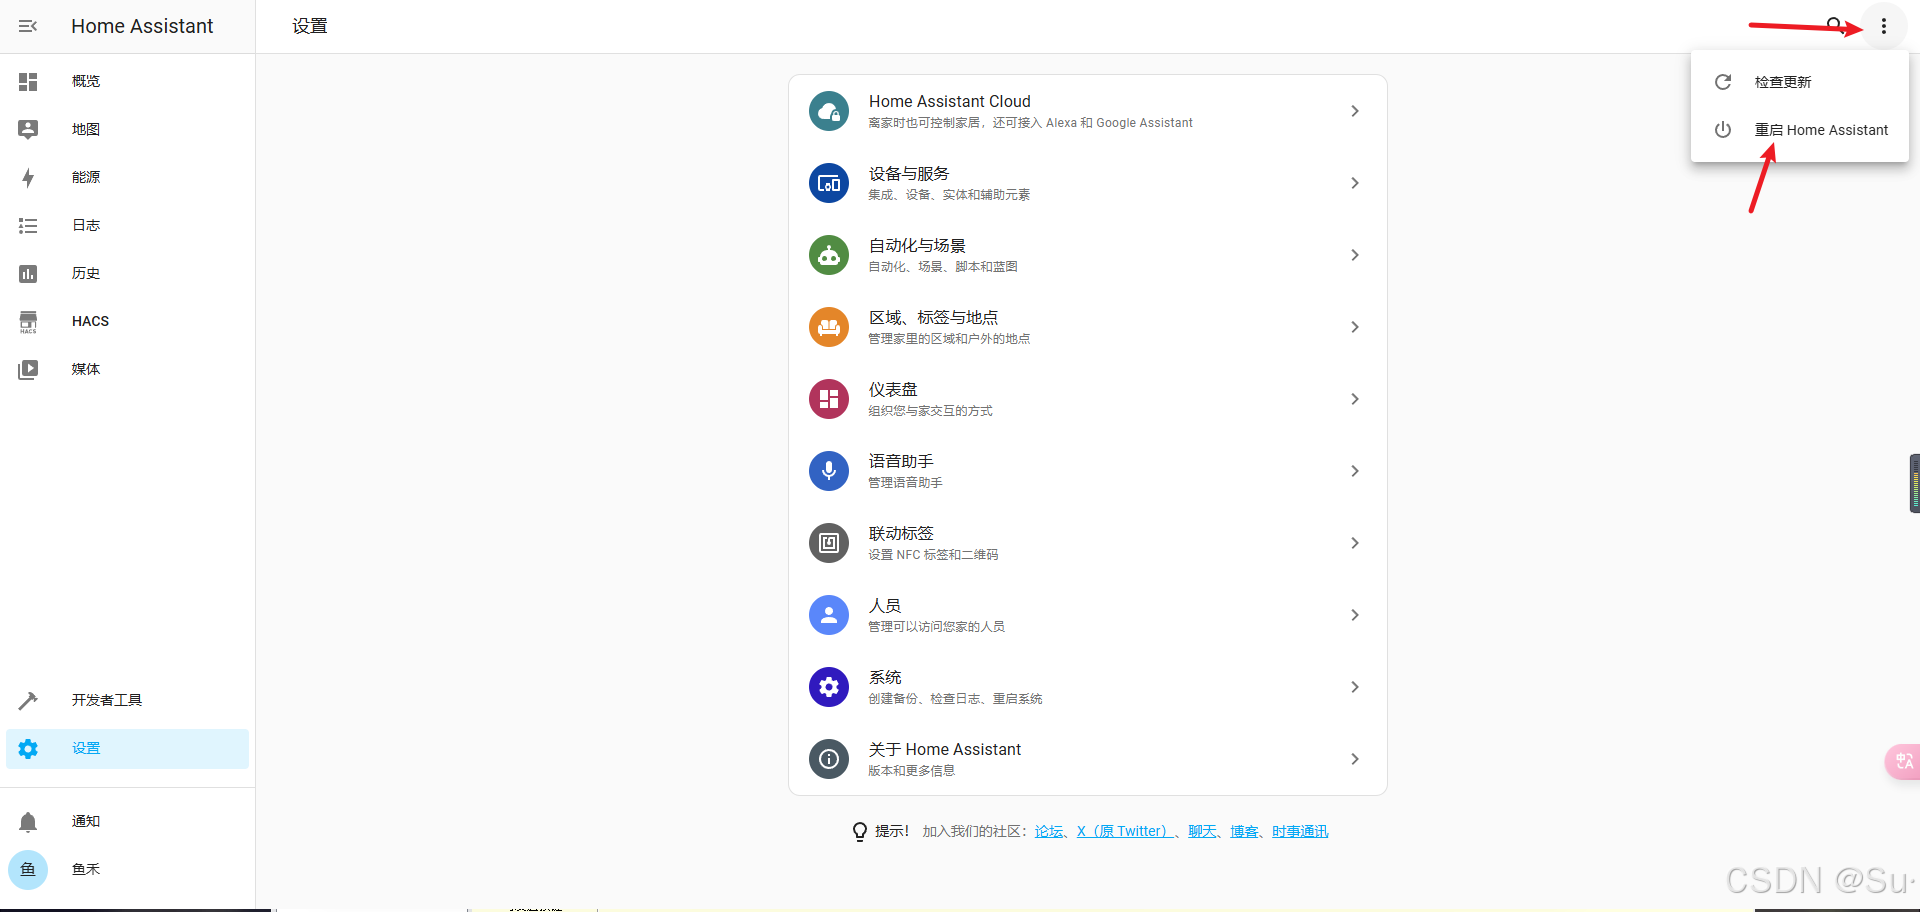The image size is (1920, 912).
Task: Open the 论坛 community link
Action: (1049, 831)
